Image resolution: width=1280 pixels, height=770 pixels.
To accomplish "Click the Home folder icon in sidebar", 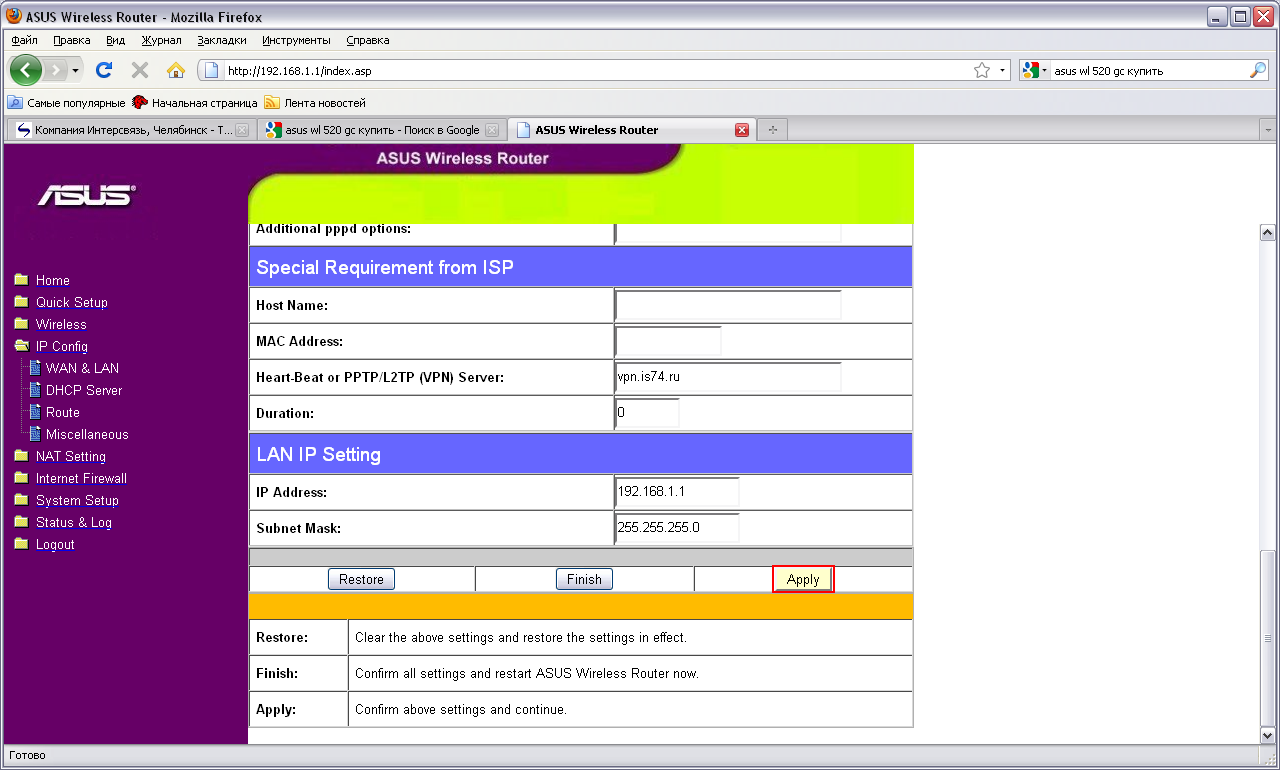I will tap(21, 280).
